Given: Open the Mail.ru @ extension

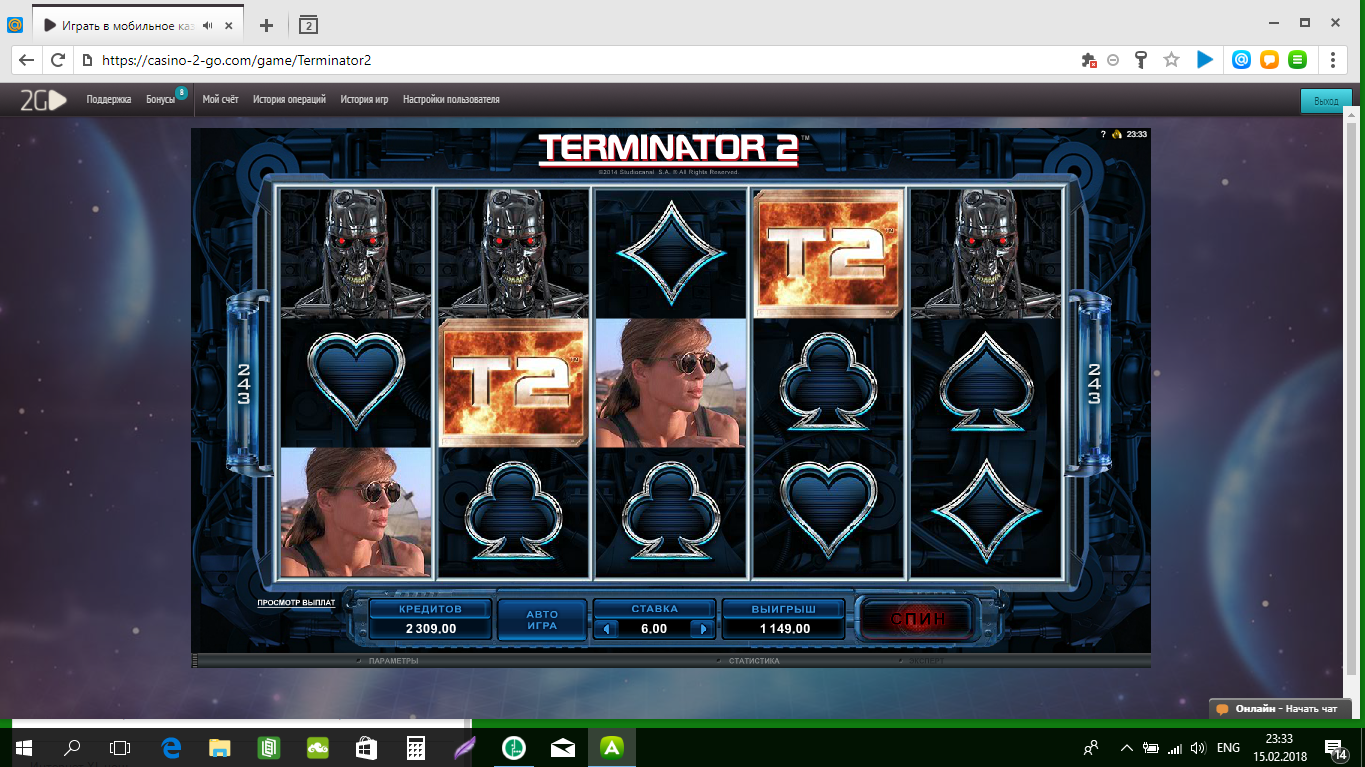Looking at the screenshot, I should pyautogui.click(x=1241, y=60).
